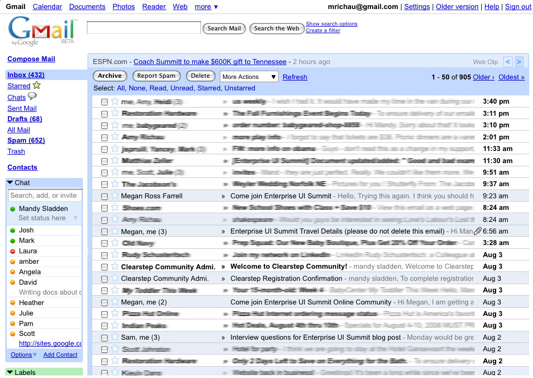Click the Report Spam button
Screen dimensions: 533x378
pos(156,76)
